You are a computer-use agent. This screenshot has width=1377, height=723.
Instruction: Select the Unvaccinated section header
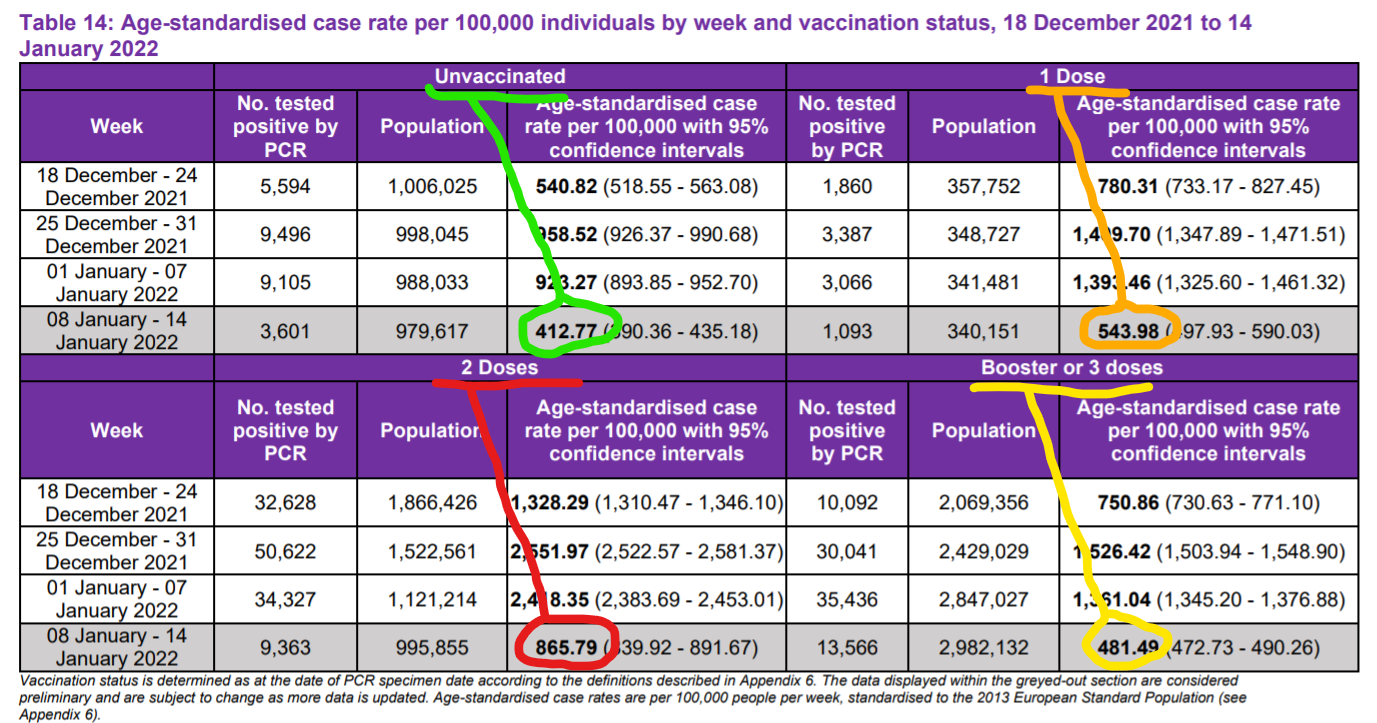[499, 76]
